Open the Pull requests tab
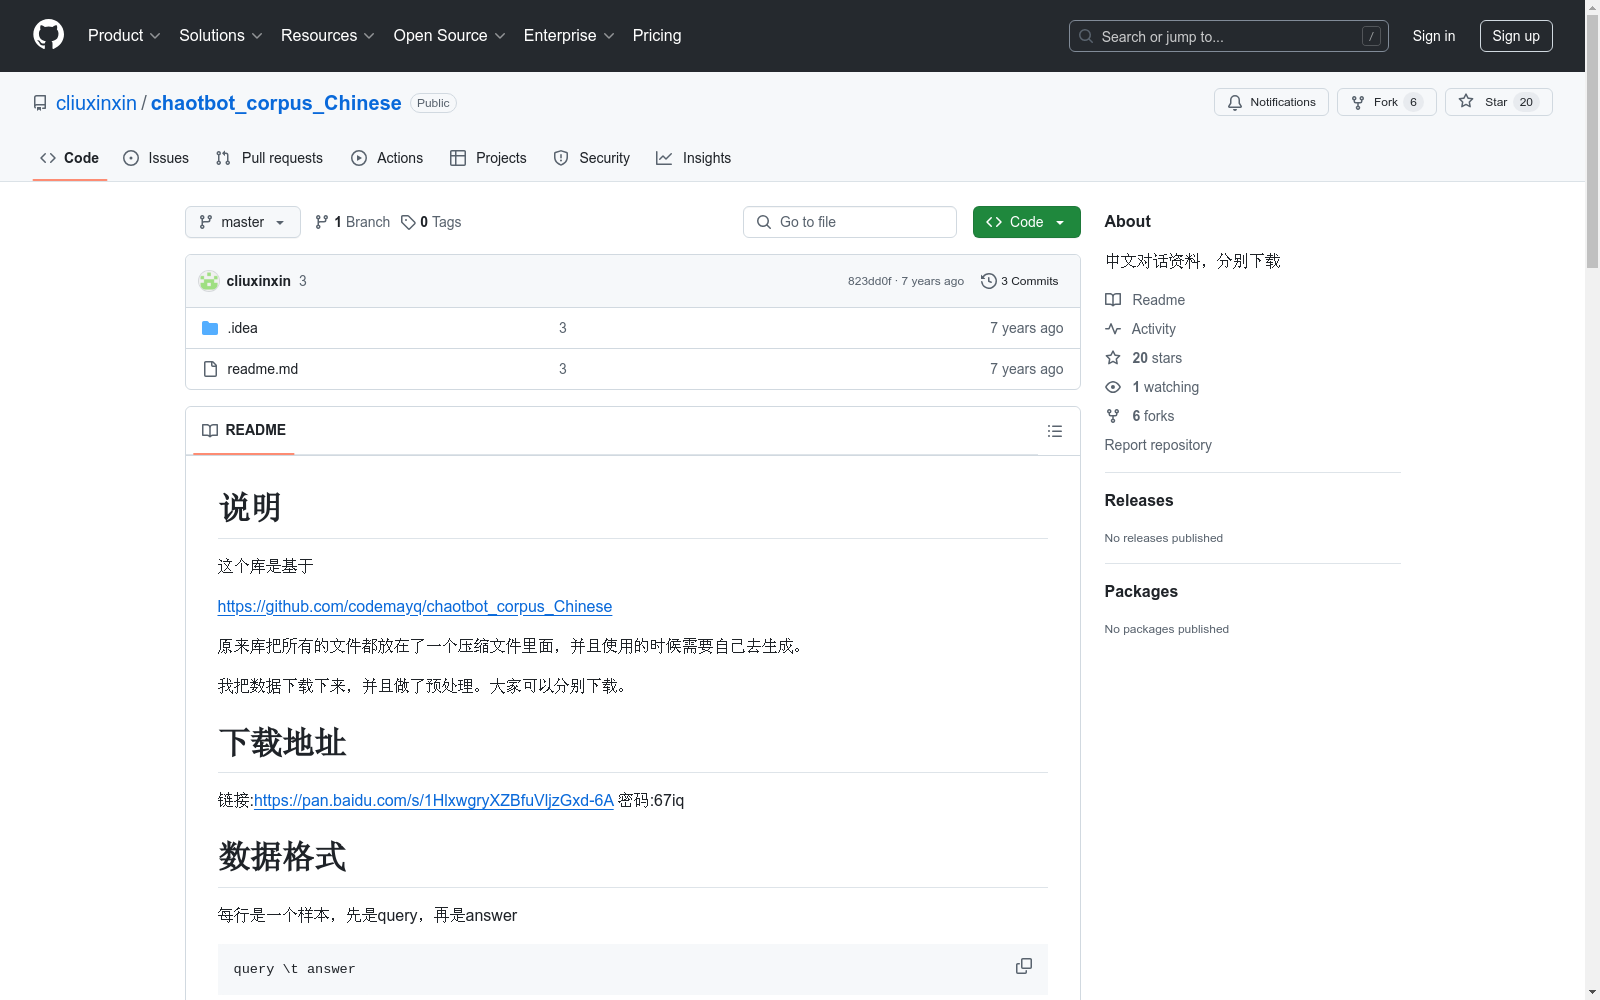1600x1000 pixels. pyautogui.click(x=269, y=158)
